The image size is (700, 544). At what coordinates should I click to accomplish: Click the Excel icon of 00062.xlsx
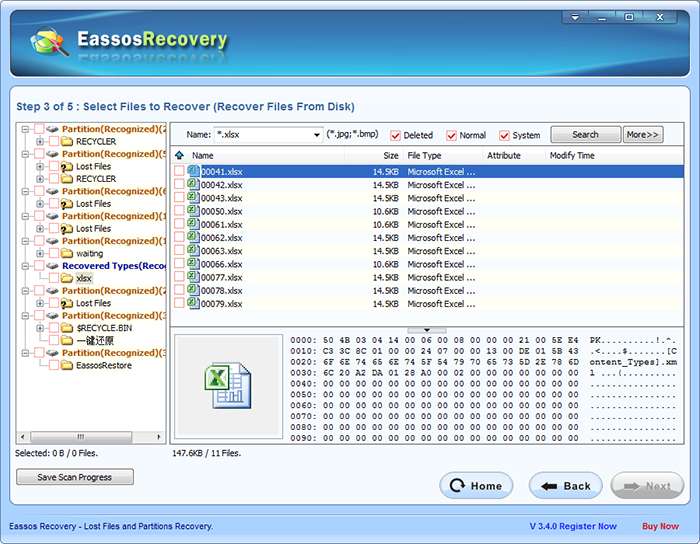(193, 237)
